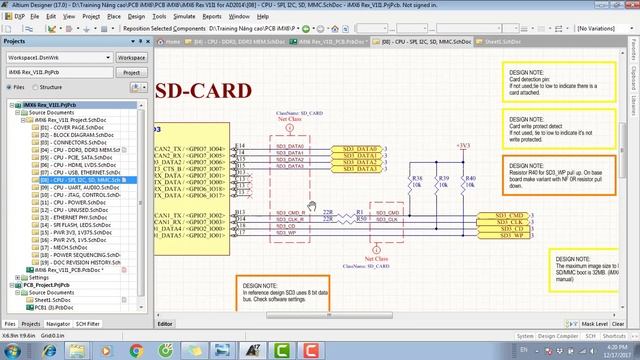Viewport: 640px width, 360px height.
Task: Open the File menu
Action: (35, 17)
